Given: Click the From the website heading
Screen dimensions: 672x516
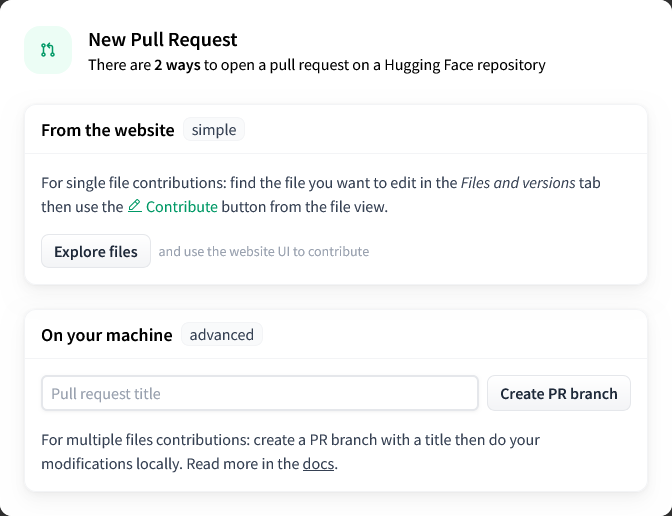Looking at the screenshot, I should click(x=108, y=130).
